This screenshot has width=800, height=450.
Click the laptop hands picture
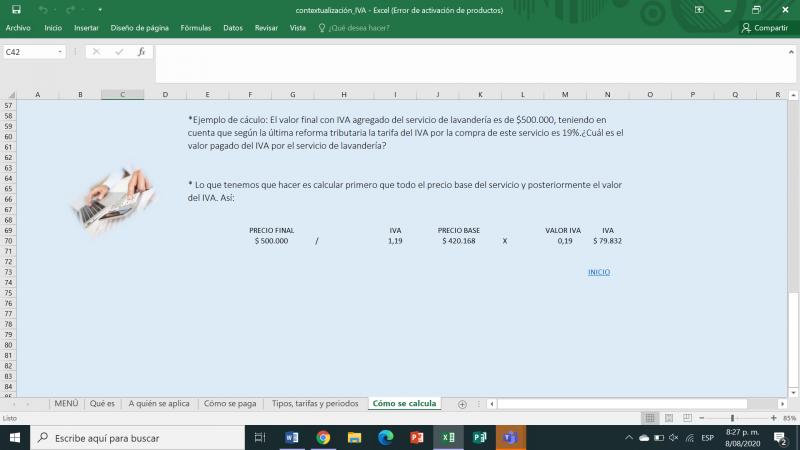coord(114,200)
